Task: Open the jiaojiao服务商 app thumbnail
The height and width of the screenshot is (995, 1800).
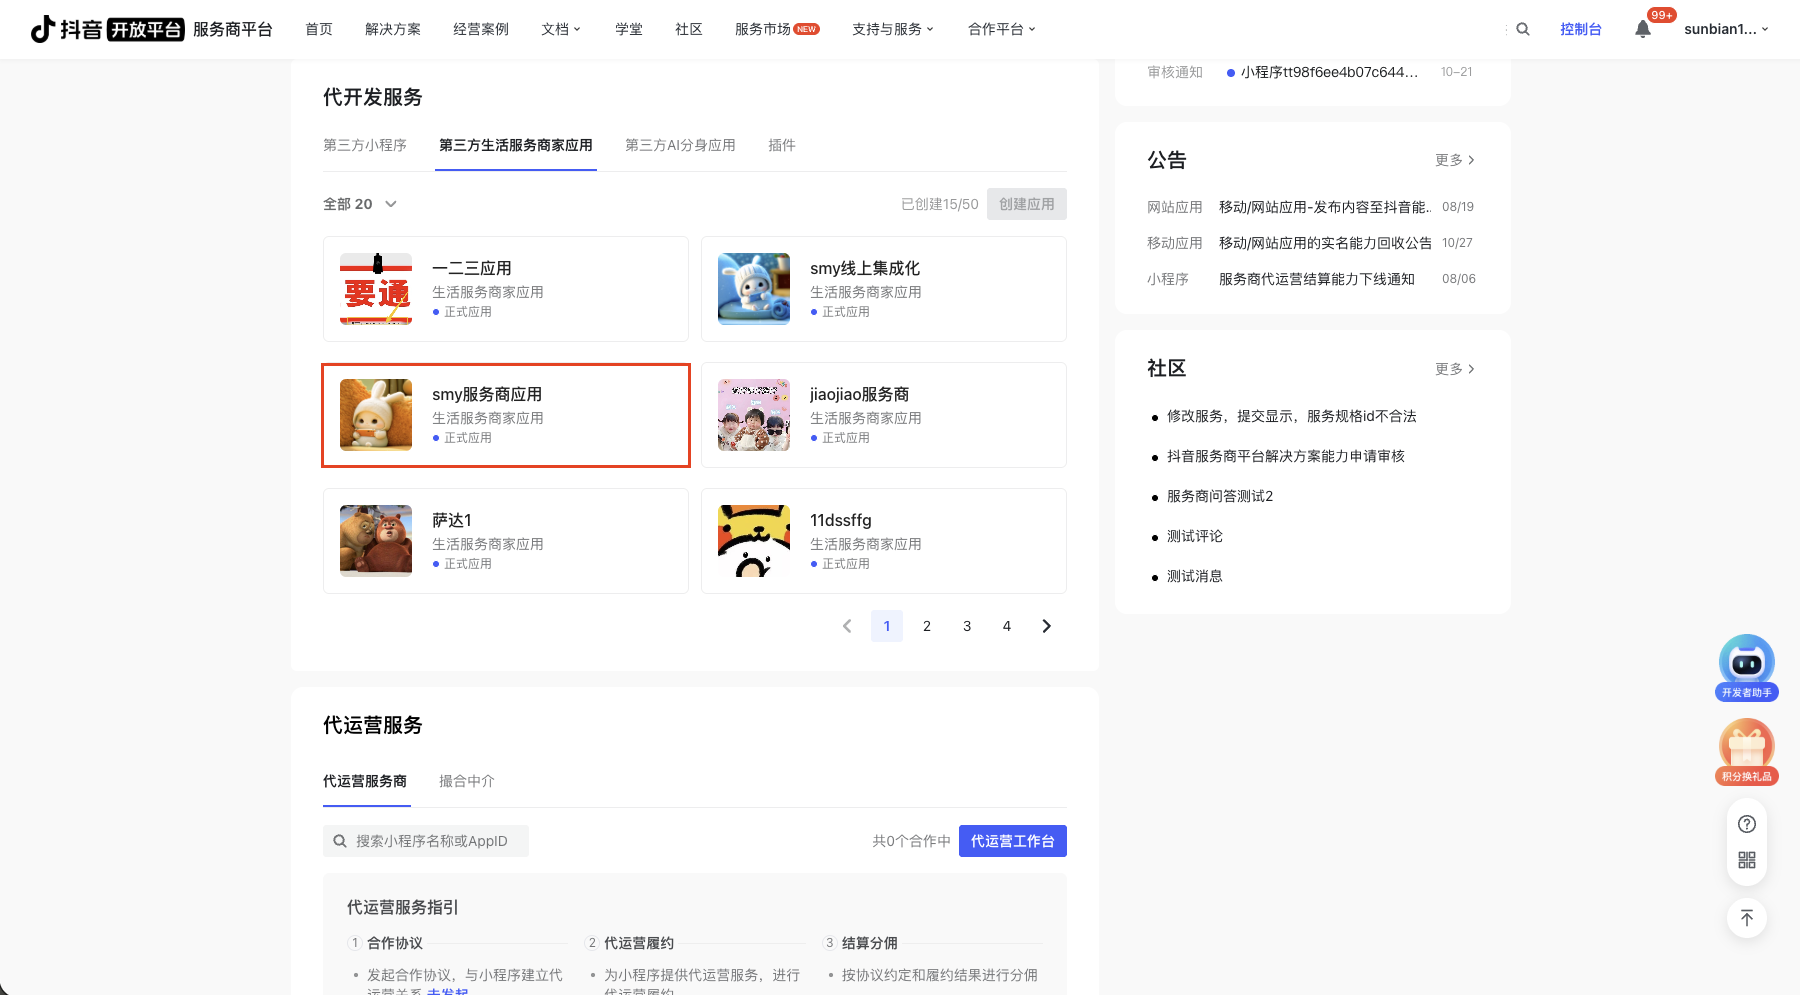Action: coord(754,415)
